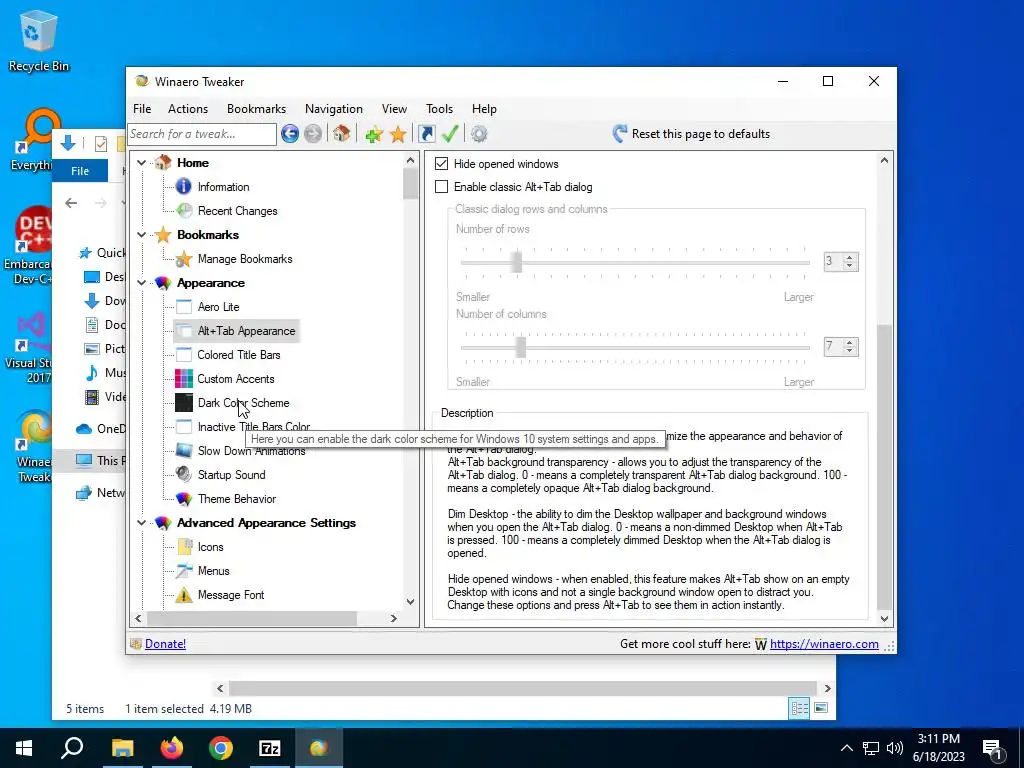Open Custom Accents tweak
Image resolution: width=1024 pixels, height=768 pixels.
click(x=235, y=379)
